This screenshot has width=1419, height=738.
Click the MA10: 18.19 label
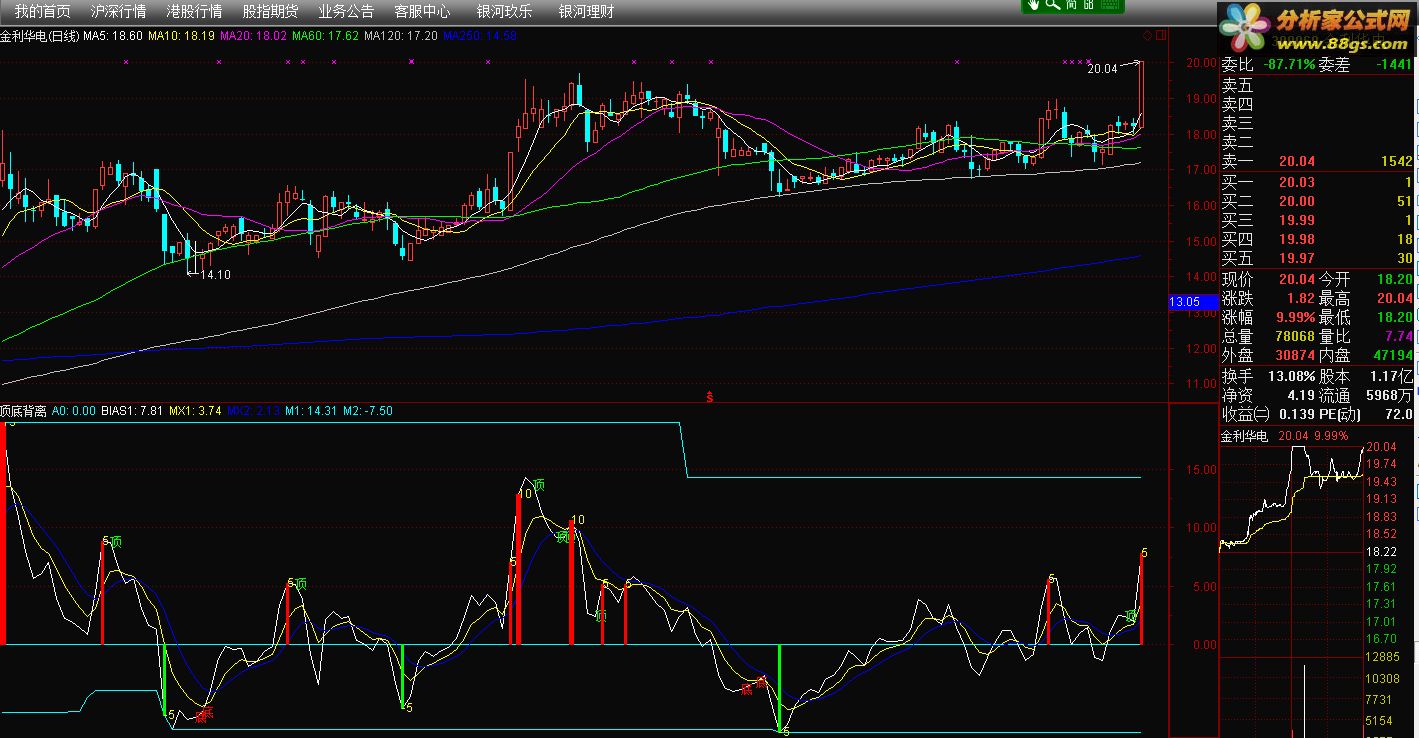point(181,36)
